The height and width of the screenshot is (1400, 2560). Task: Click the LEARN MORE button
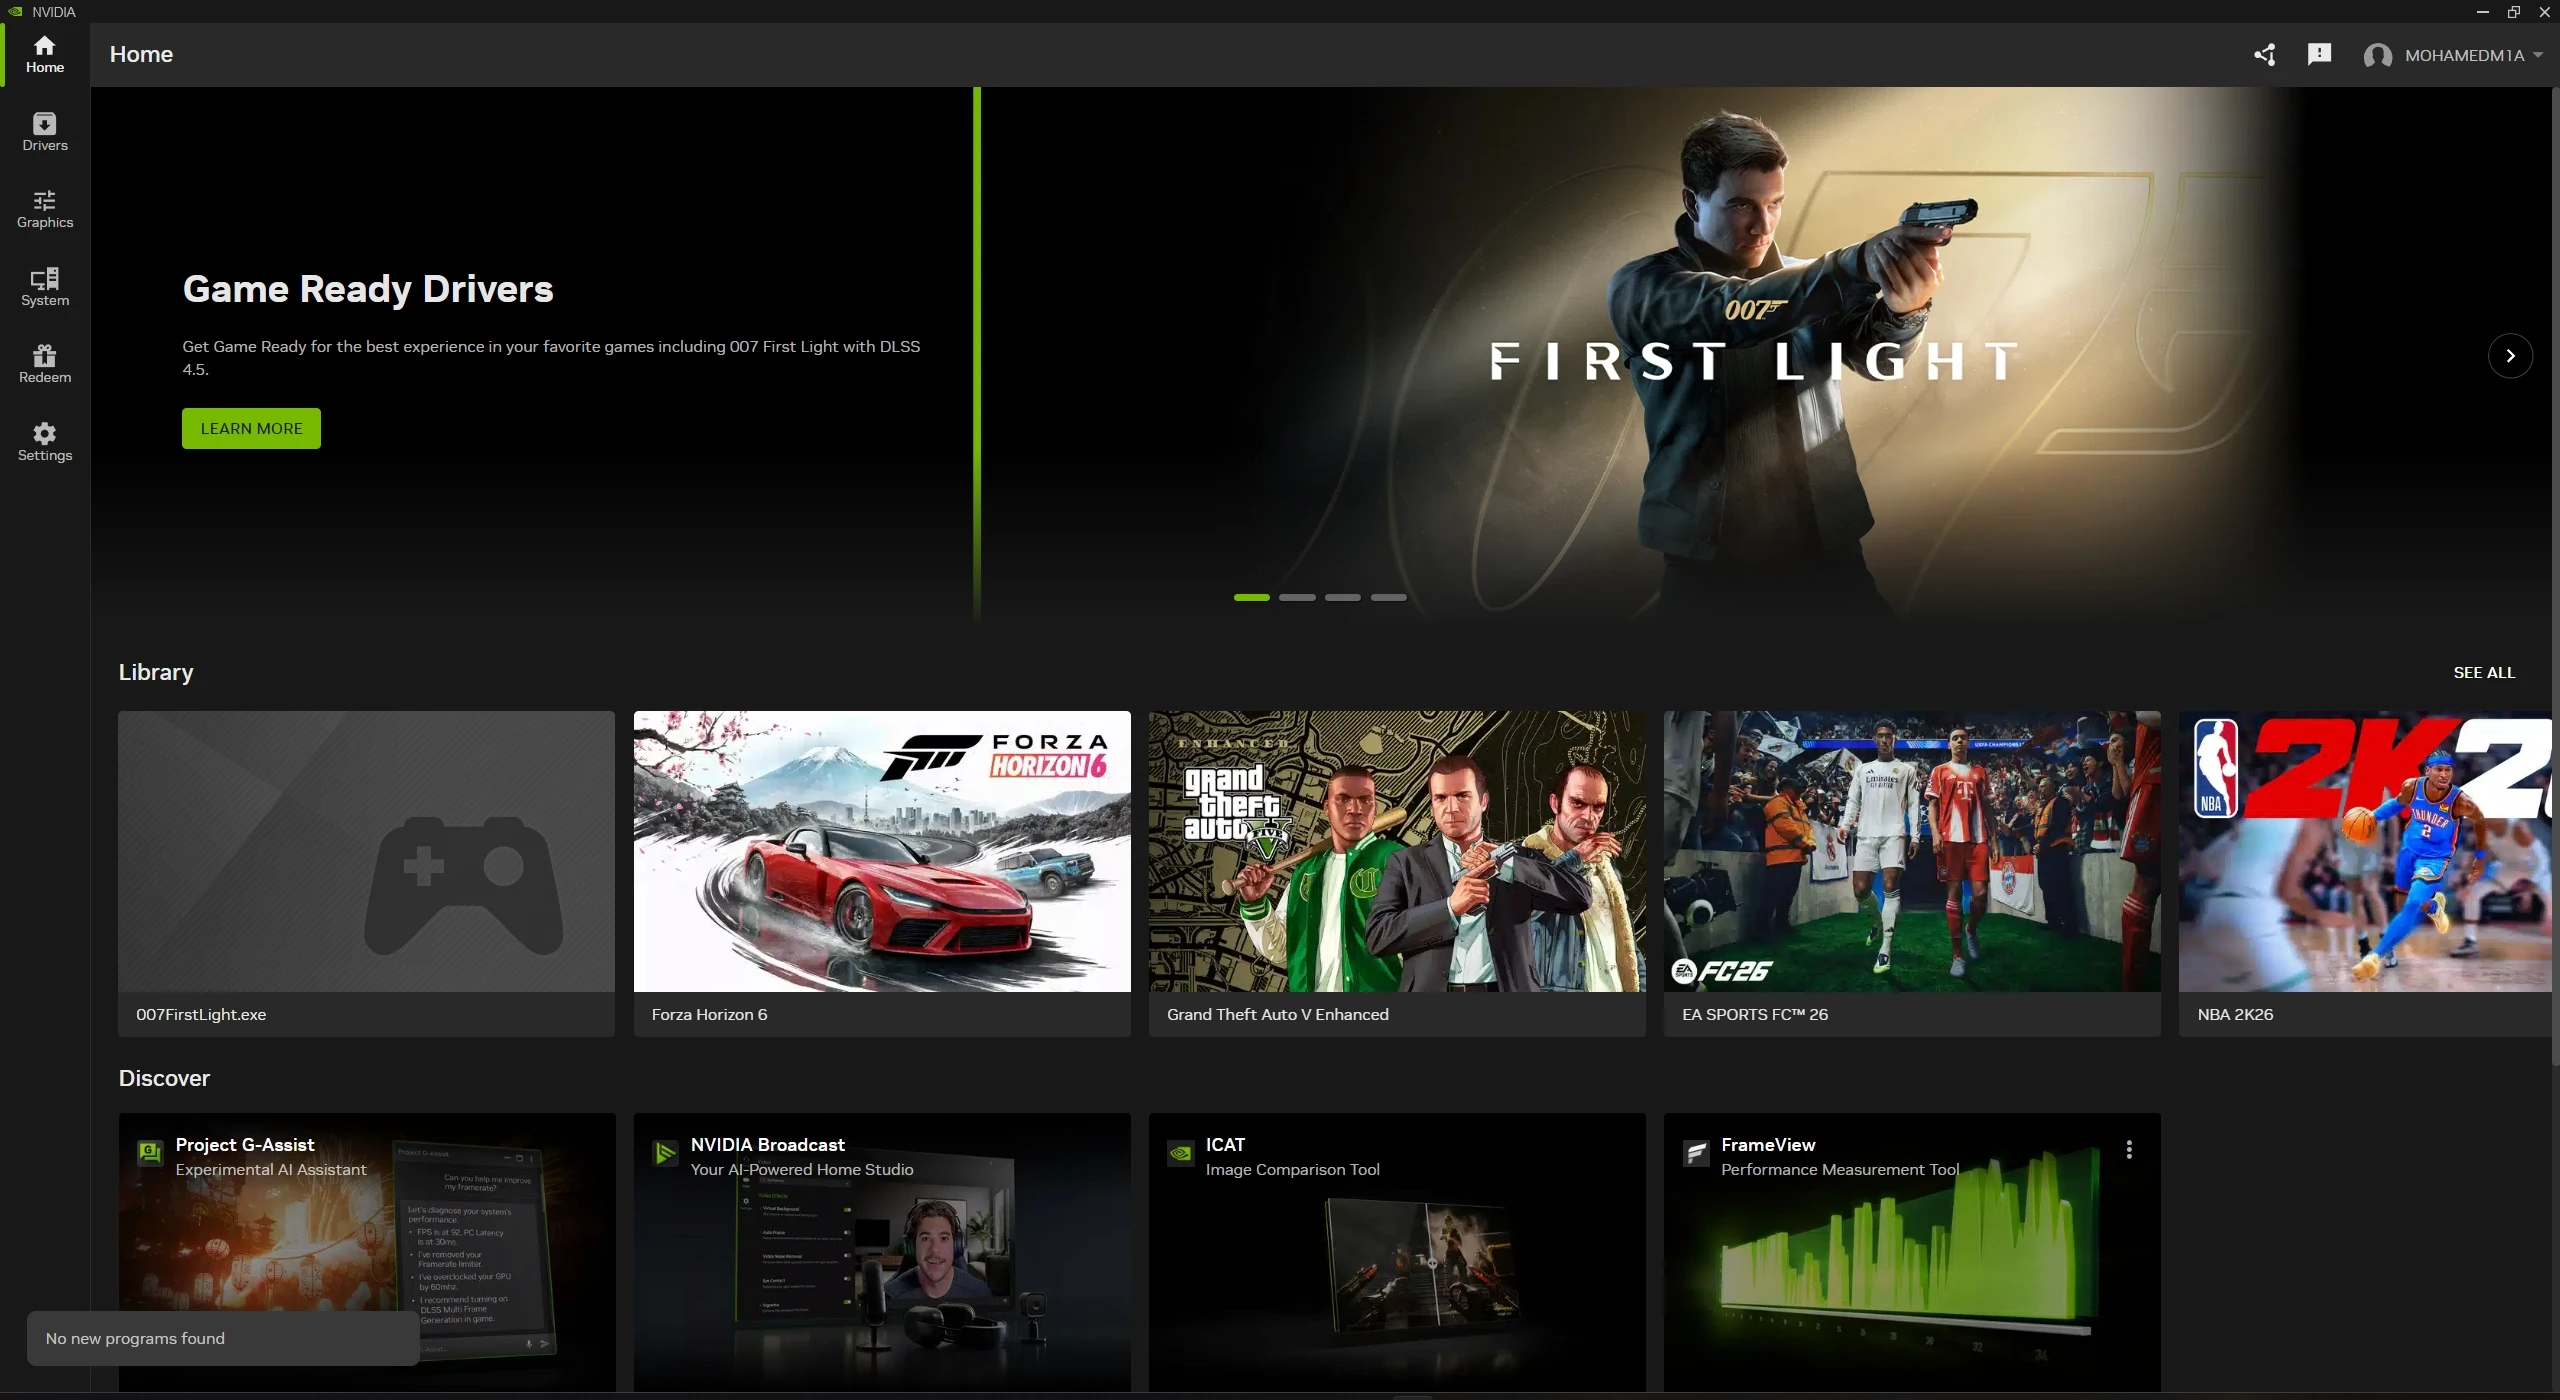click(x=251, y=428)
